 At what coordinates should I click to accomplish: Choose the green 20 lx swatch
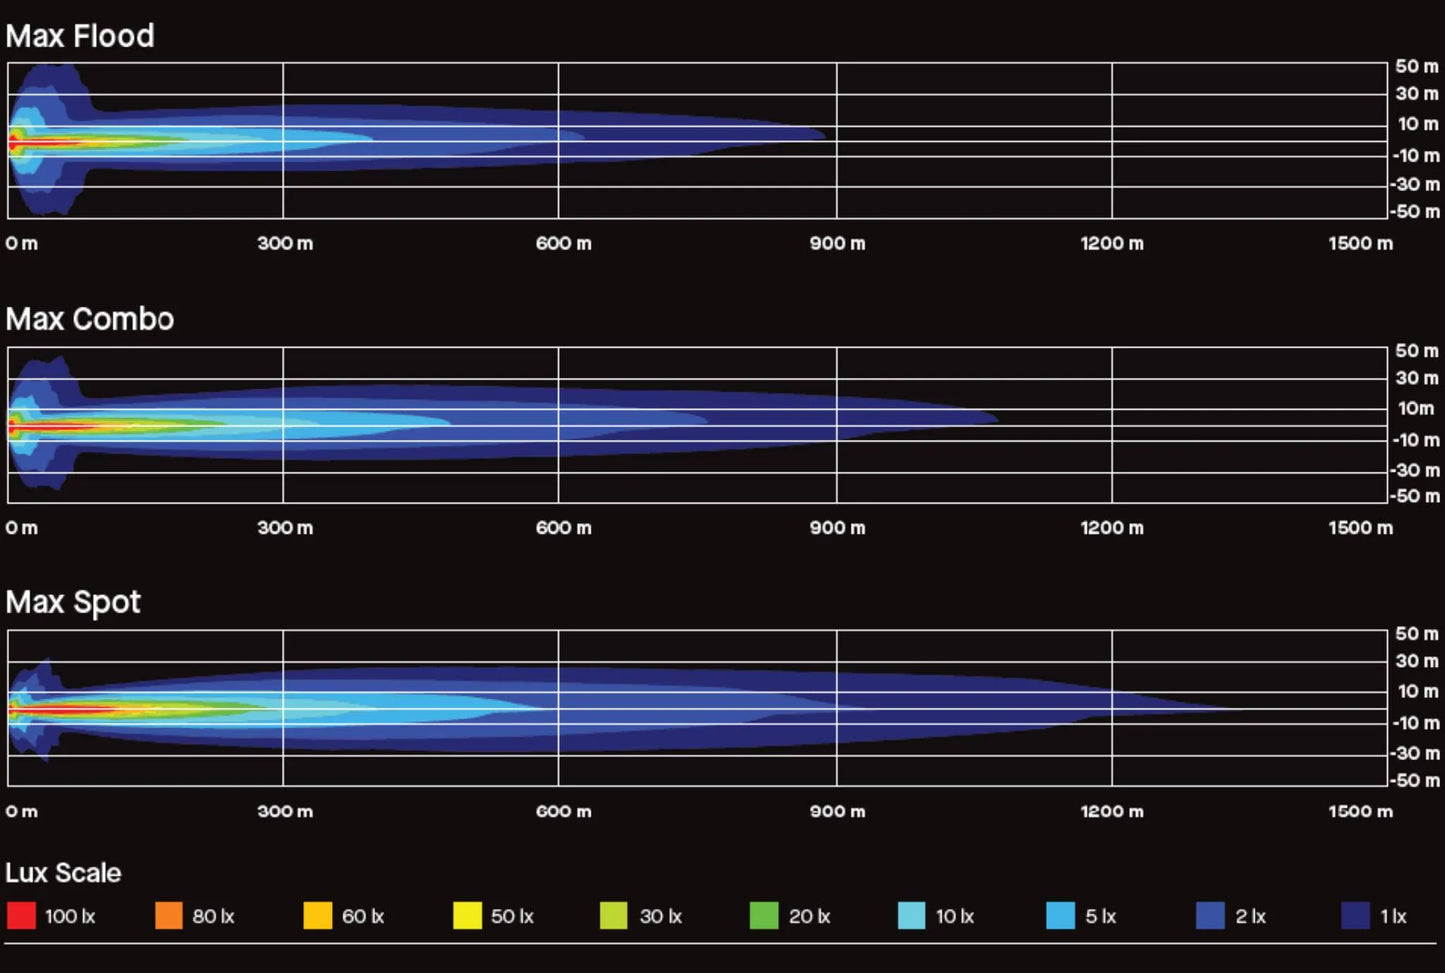[x=763, y=915]
